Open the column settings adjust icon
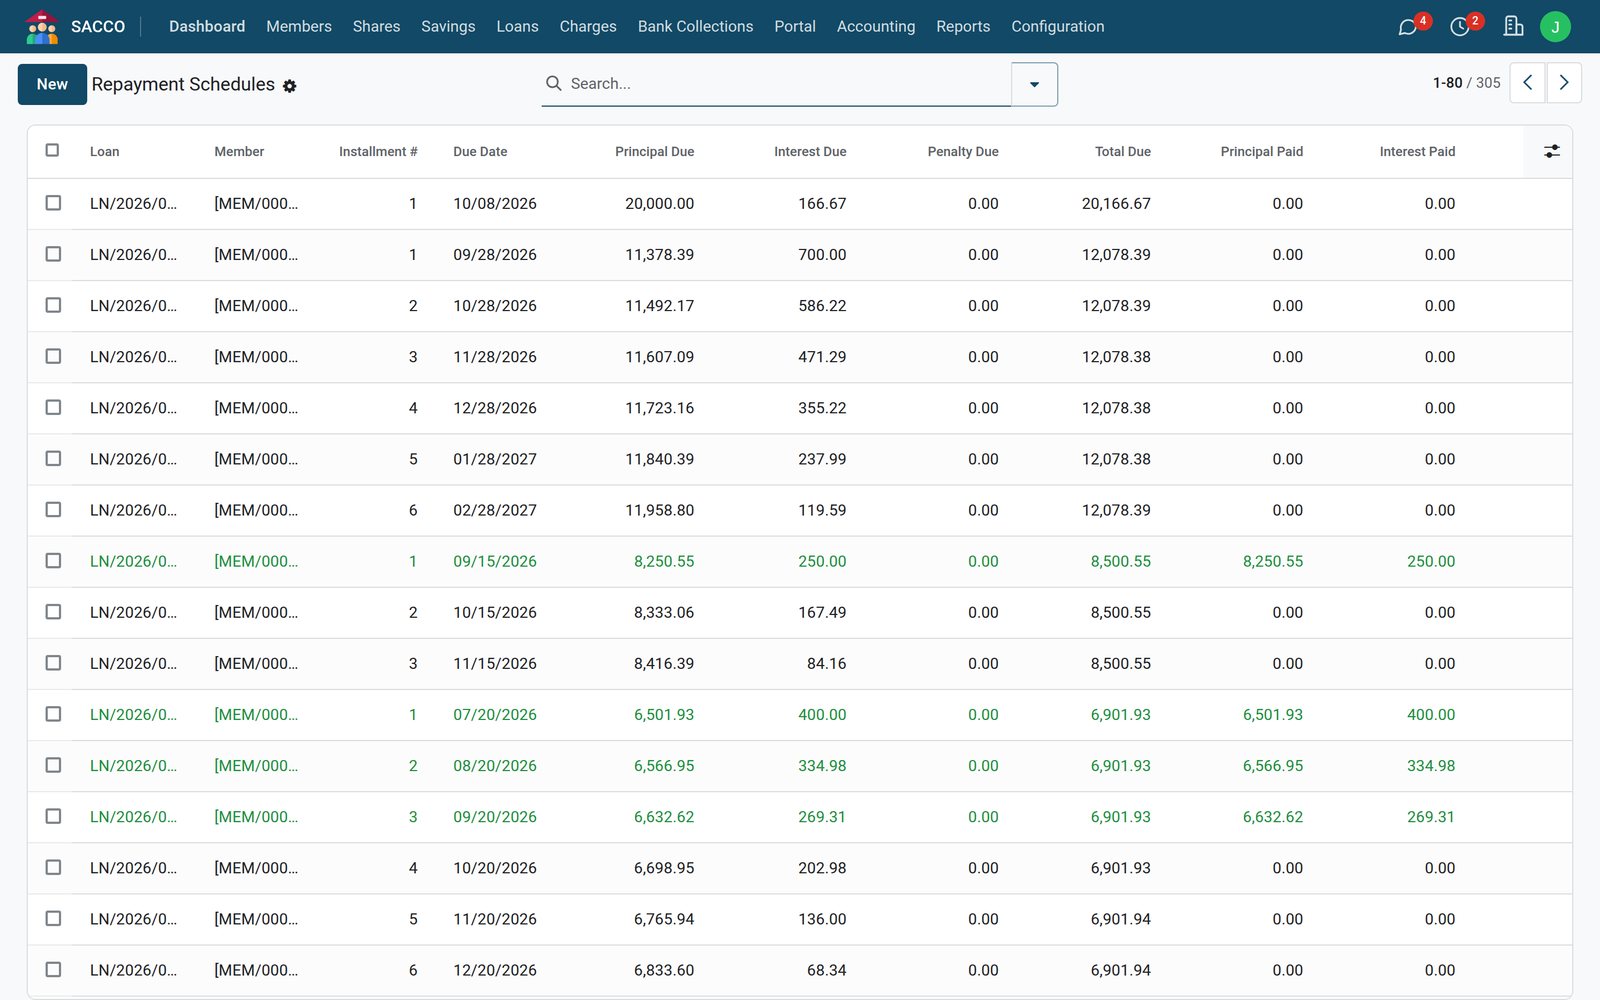The image size is (1600, 1000). [x=1551, y=152]
